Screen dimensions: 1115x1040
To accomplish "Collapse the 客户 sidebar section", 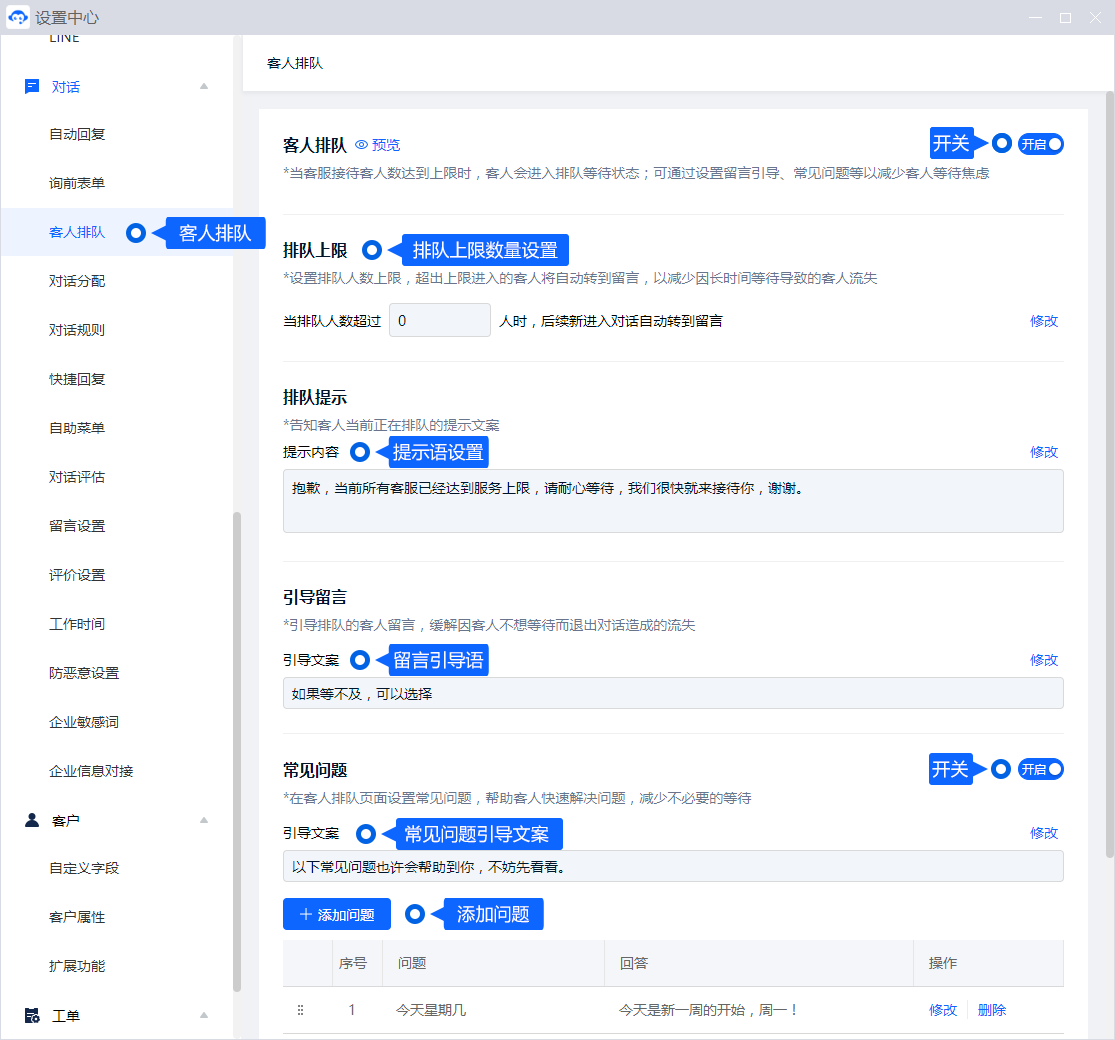I will tap(204, 820).
